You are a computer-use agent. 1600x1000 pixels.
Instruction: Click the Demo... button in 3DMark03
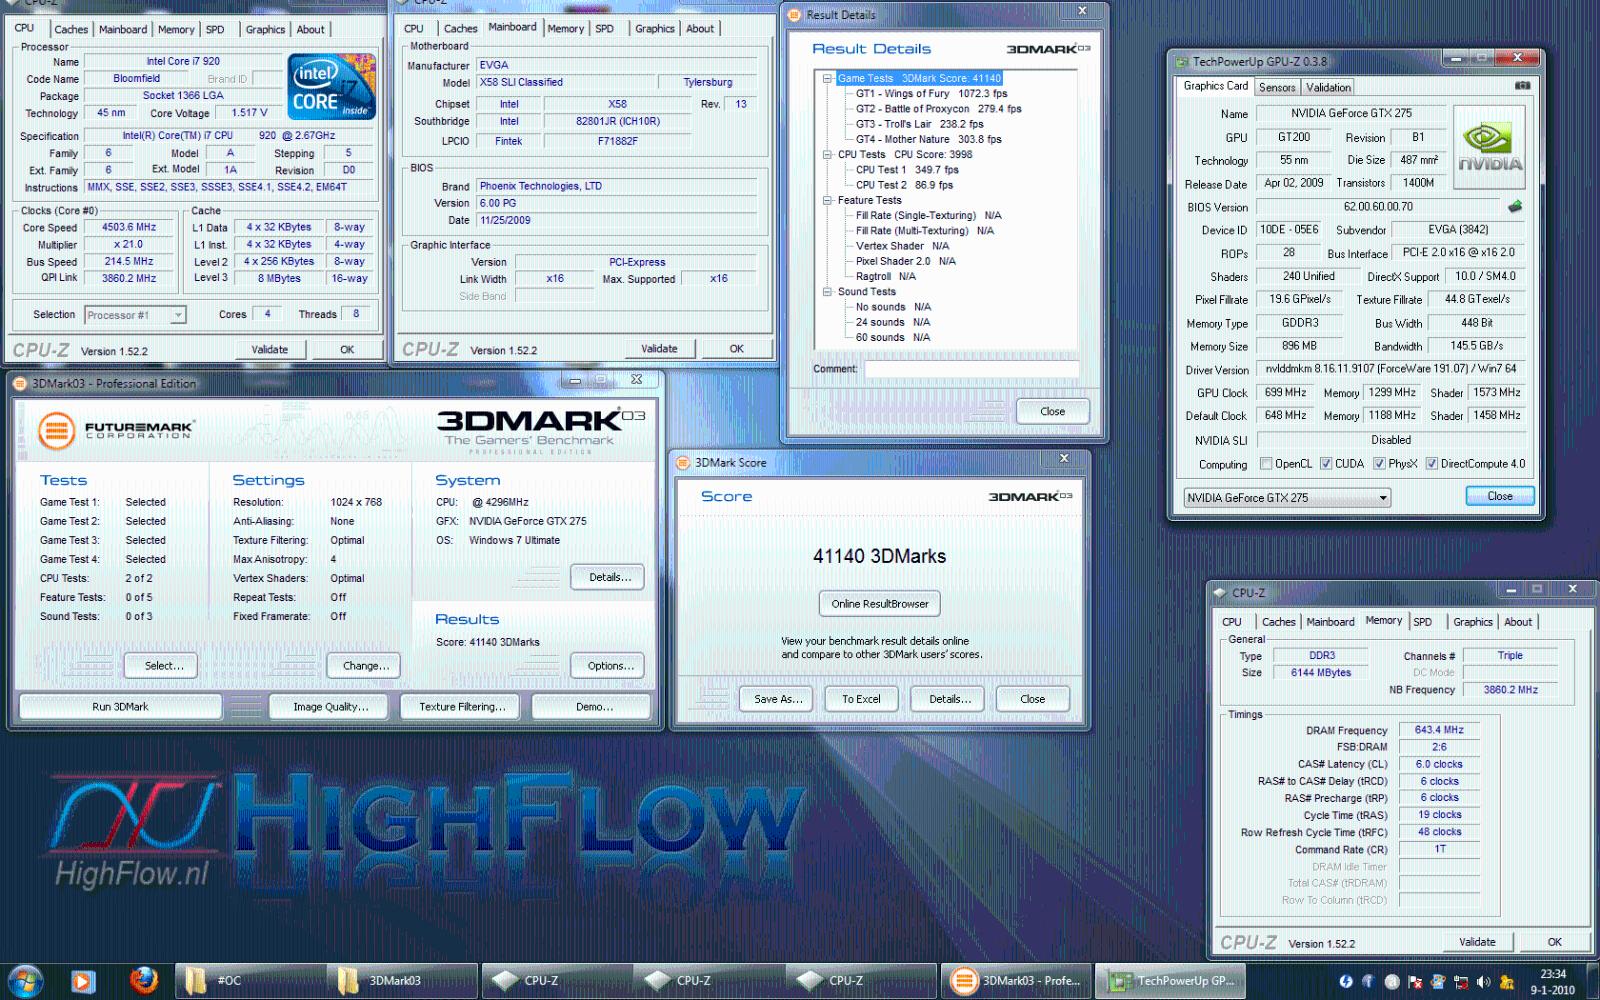click(594, 707)
